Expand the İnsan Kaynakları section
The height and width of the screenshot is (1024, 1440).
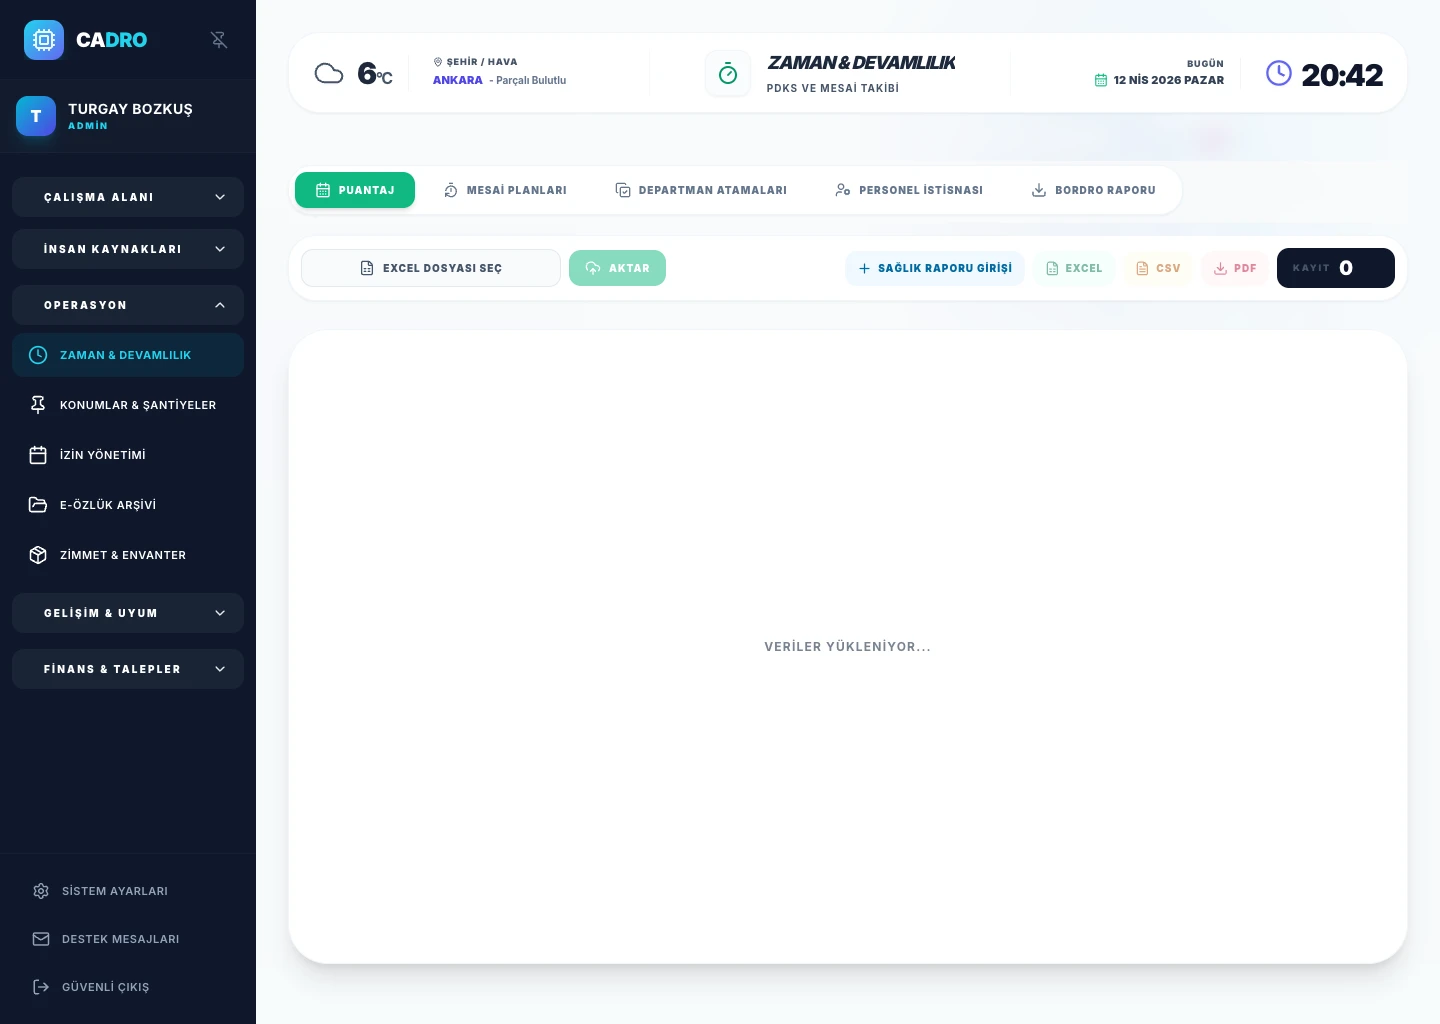128,249
